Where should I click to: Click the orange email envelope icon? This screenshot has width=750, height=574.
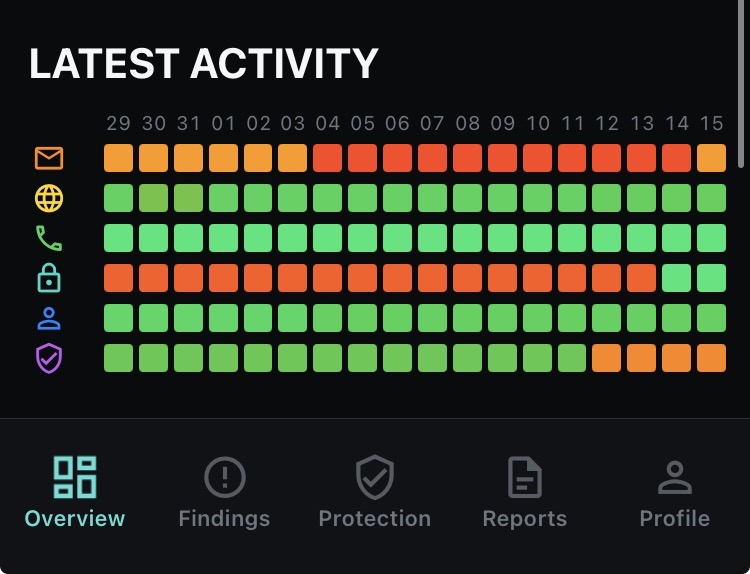pos(49,158)
